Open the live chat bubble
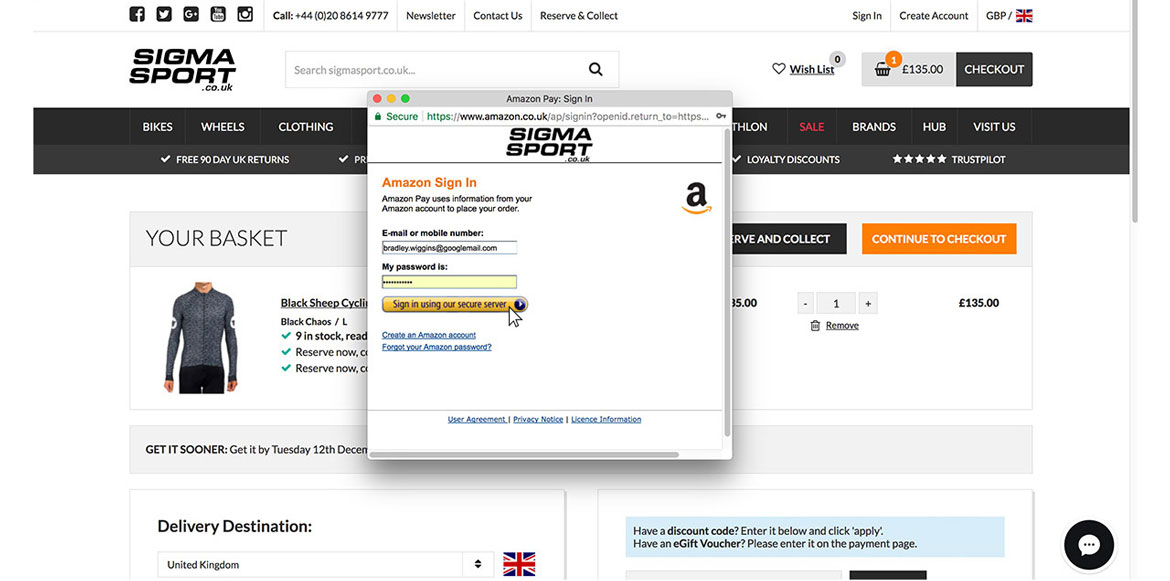This screenshot has height=581, width=1170. click(x=1089, y=545)
